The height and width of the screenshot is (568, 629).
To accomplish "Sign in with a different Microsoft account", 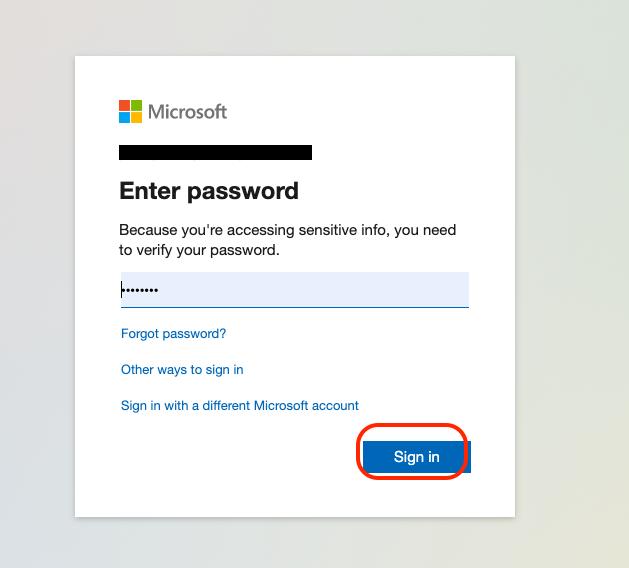I will (x=239, y=406).
